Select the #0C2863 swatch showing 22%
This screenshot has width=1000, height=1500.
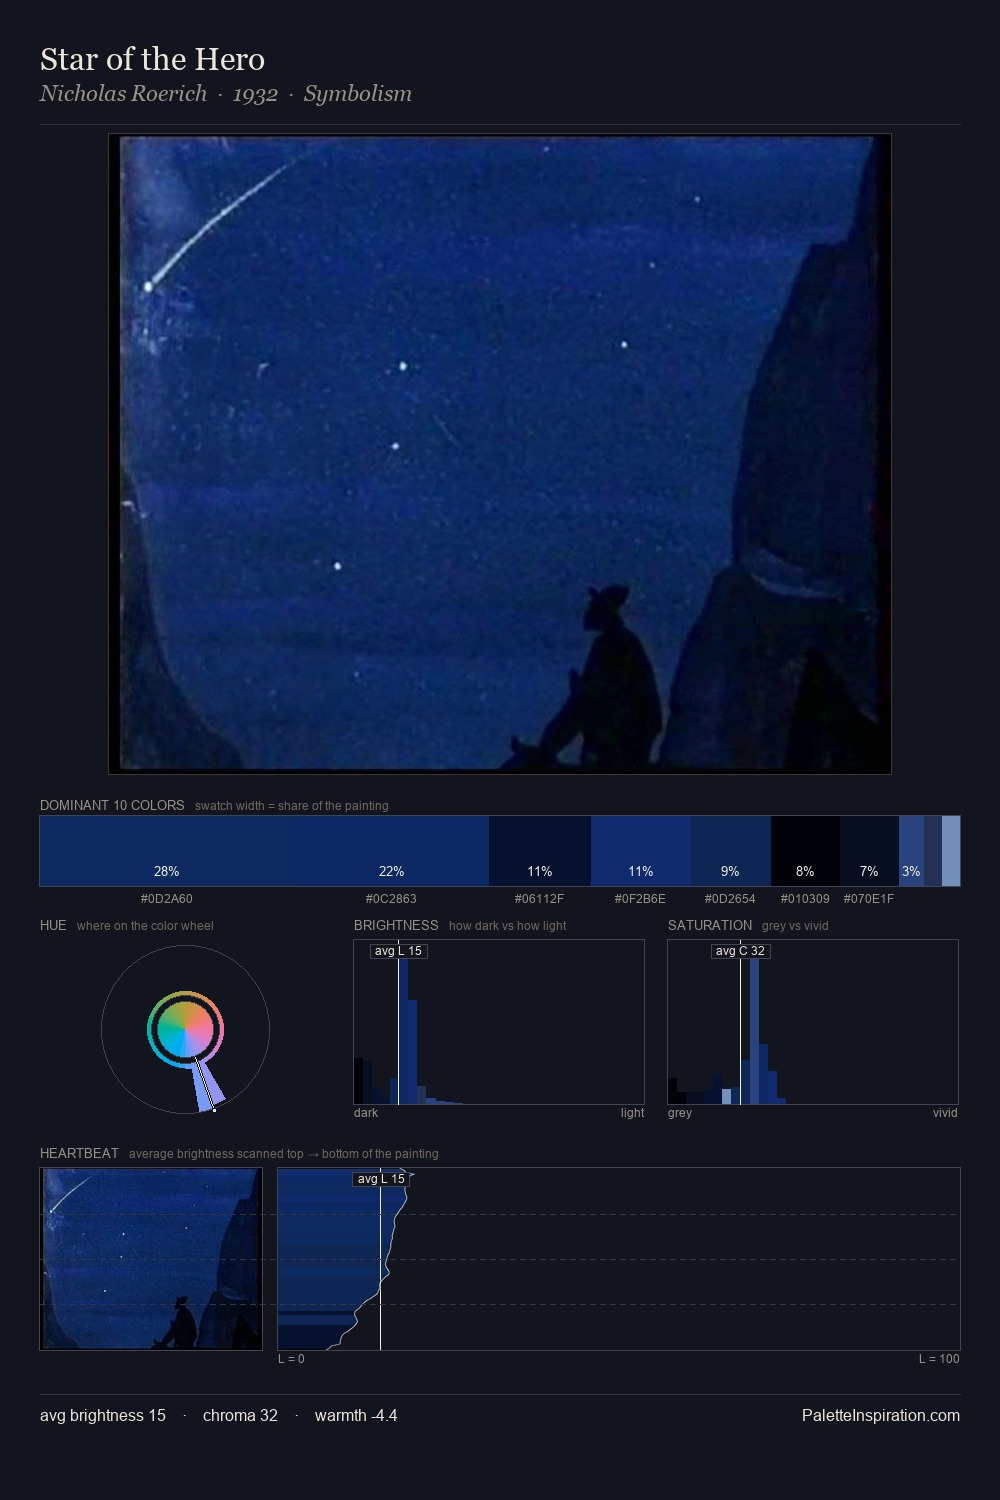tap(391, 851)
